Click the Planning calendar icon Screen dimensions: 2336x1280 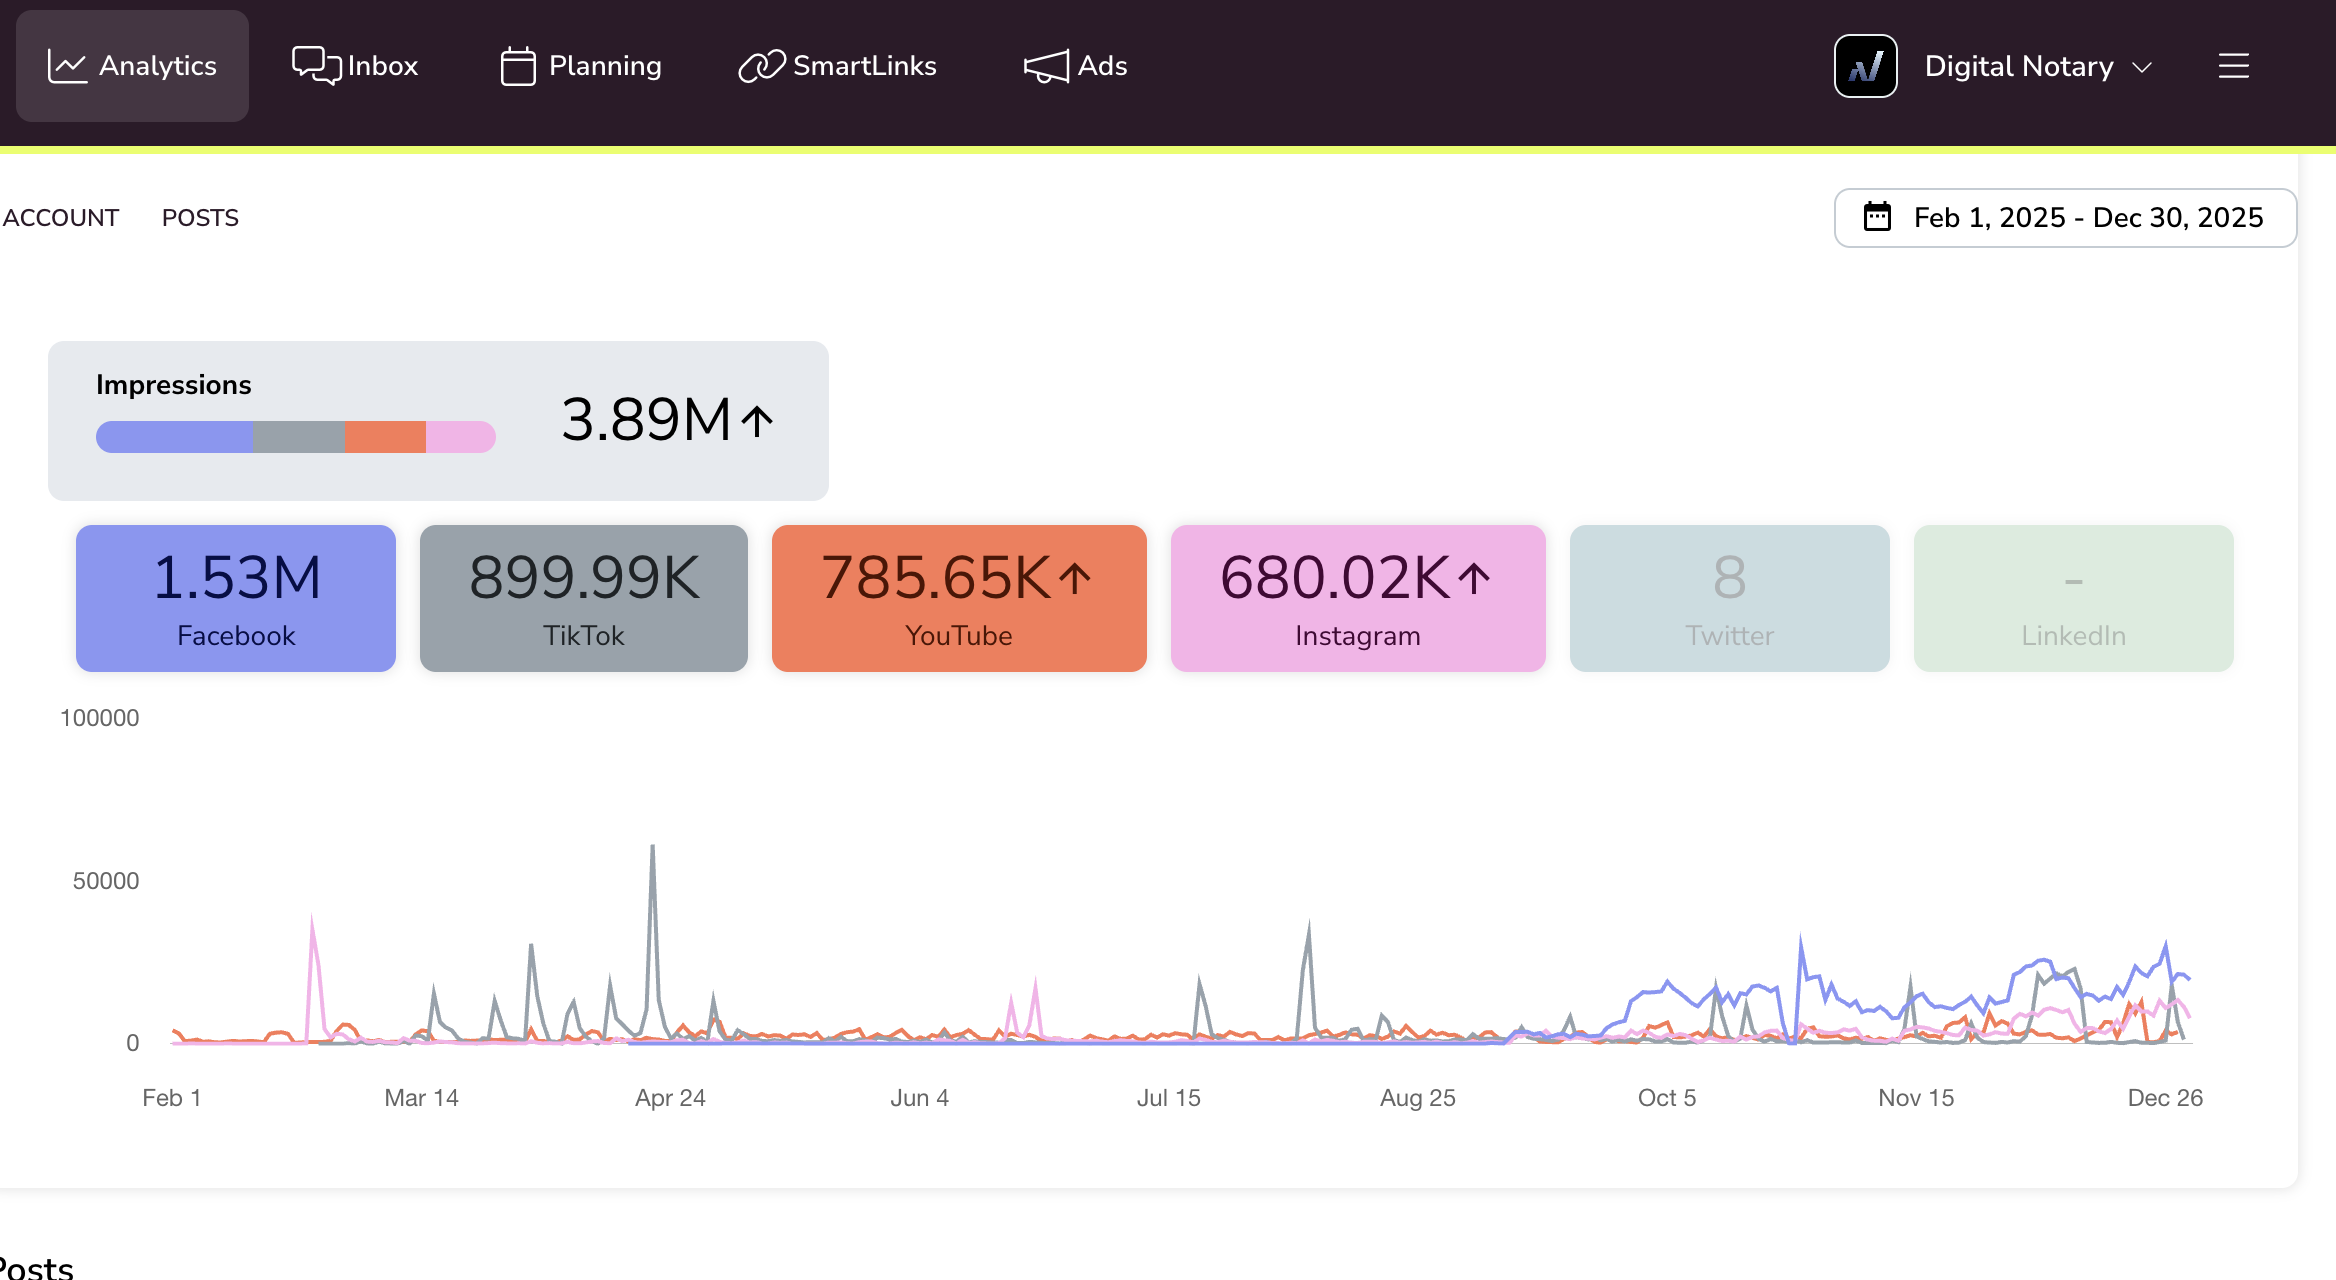coord(518,66)
